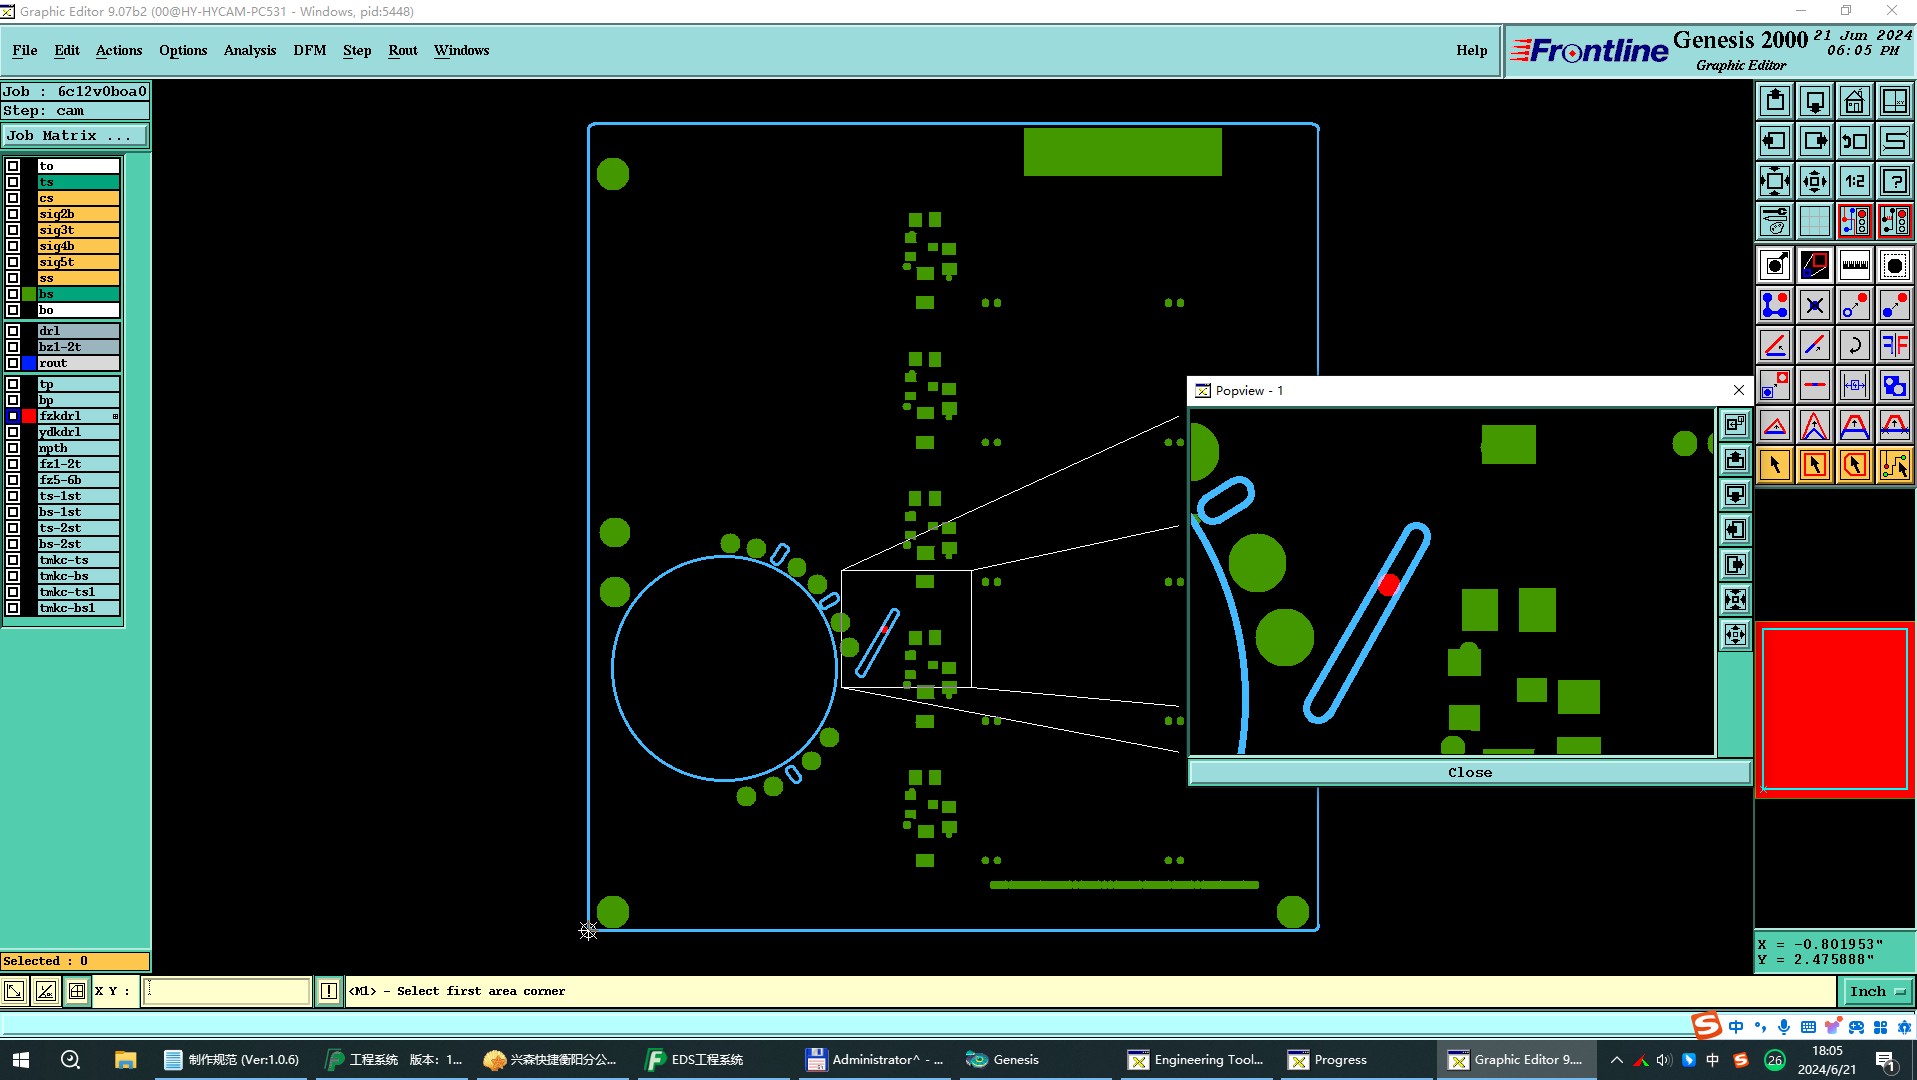Image resolution: width=1917 pixels, height=1080 pixels.
Task: Toggle the grid display icon
Action: point(1814,221)
